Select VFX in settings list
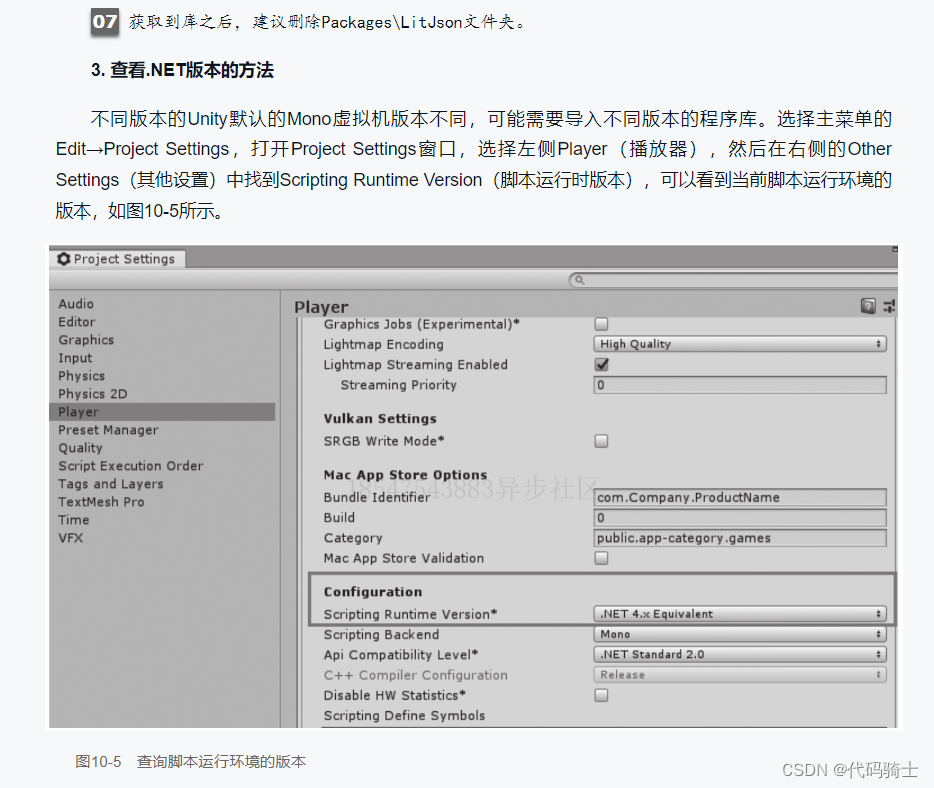The width and height of the screenshot is (934, 788). tap(70, 538)
